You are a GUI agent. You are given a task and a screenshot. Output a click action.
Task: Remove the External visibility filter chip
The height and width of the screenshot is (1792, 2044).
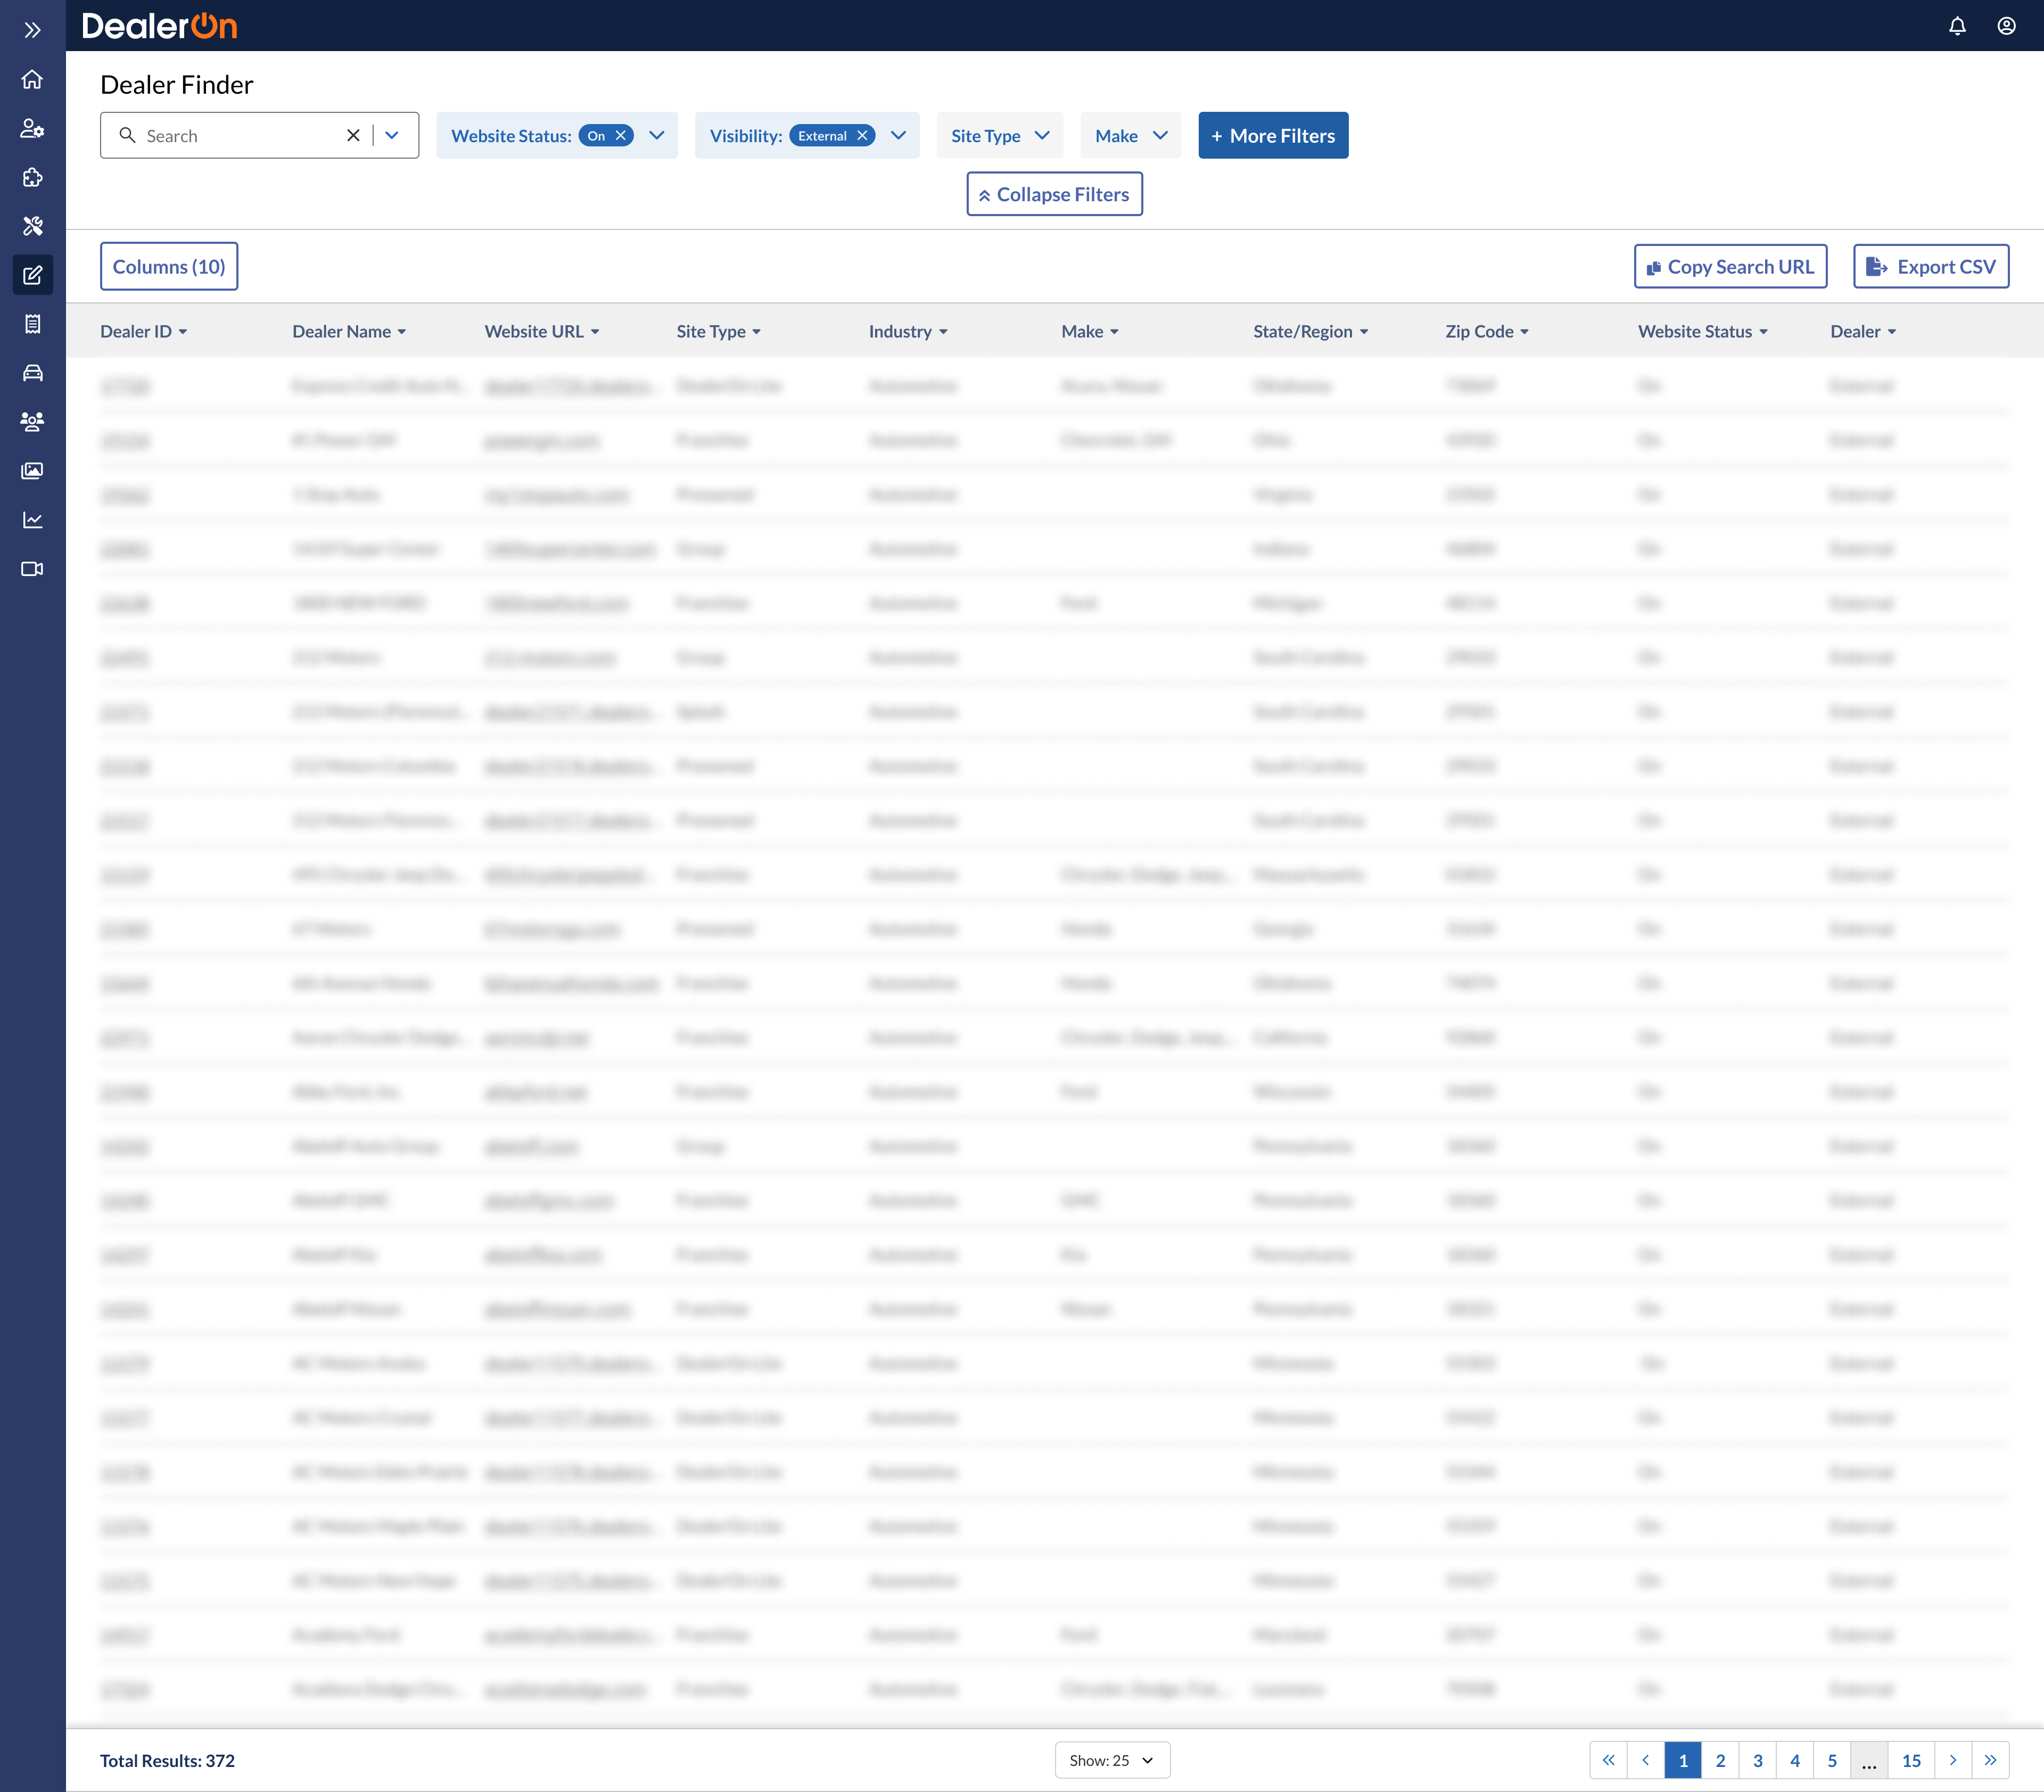pos(862,136)
